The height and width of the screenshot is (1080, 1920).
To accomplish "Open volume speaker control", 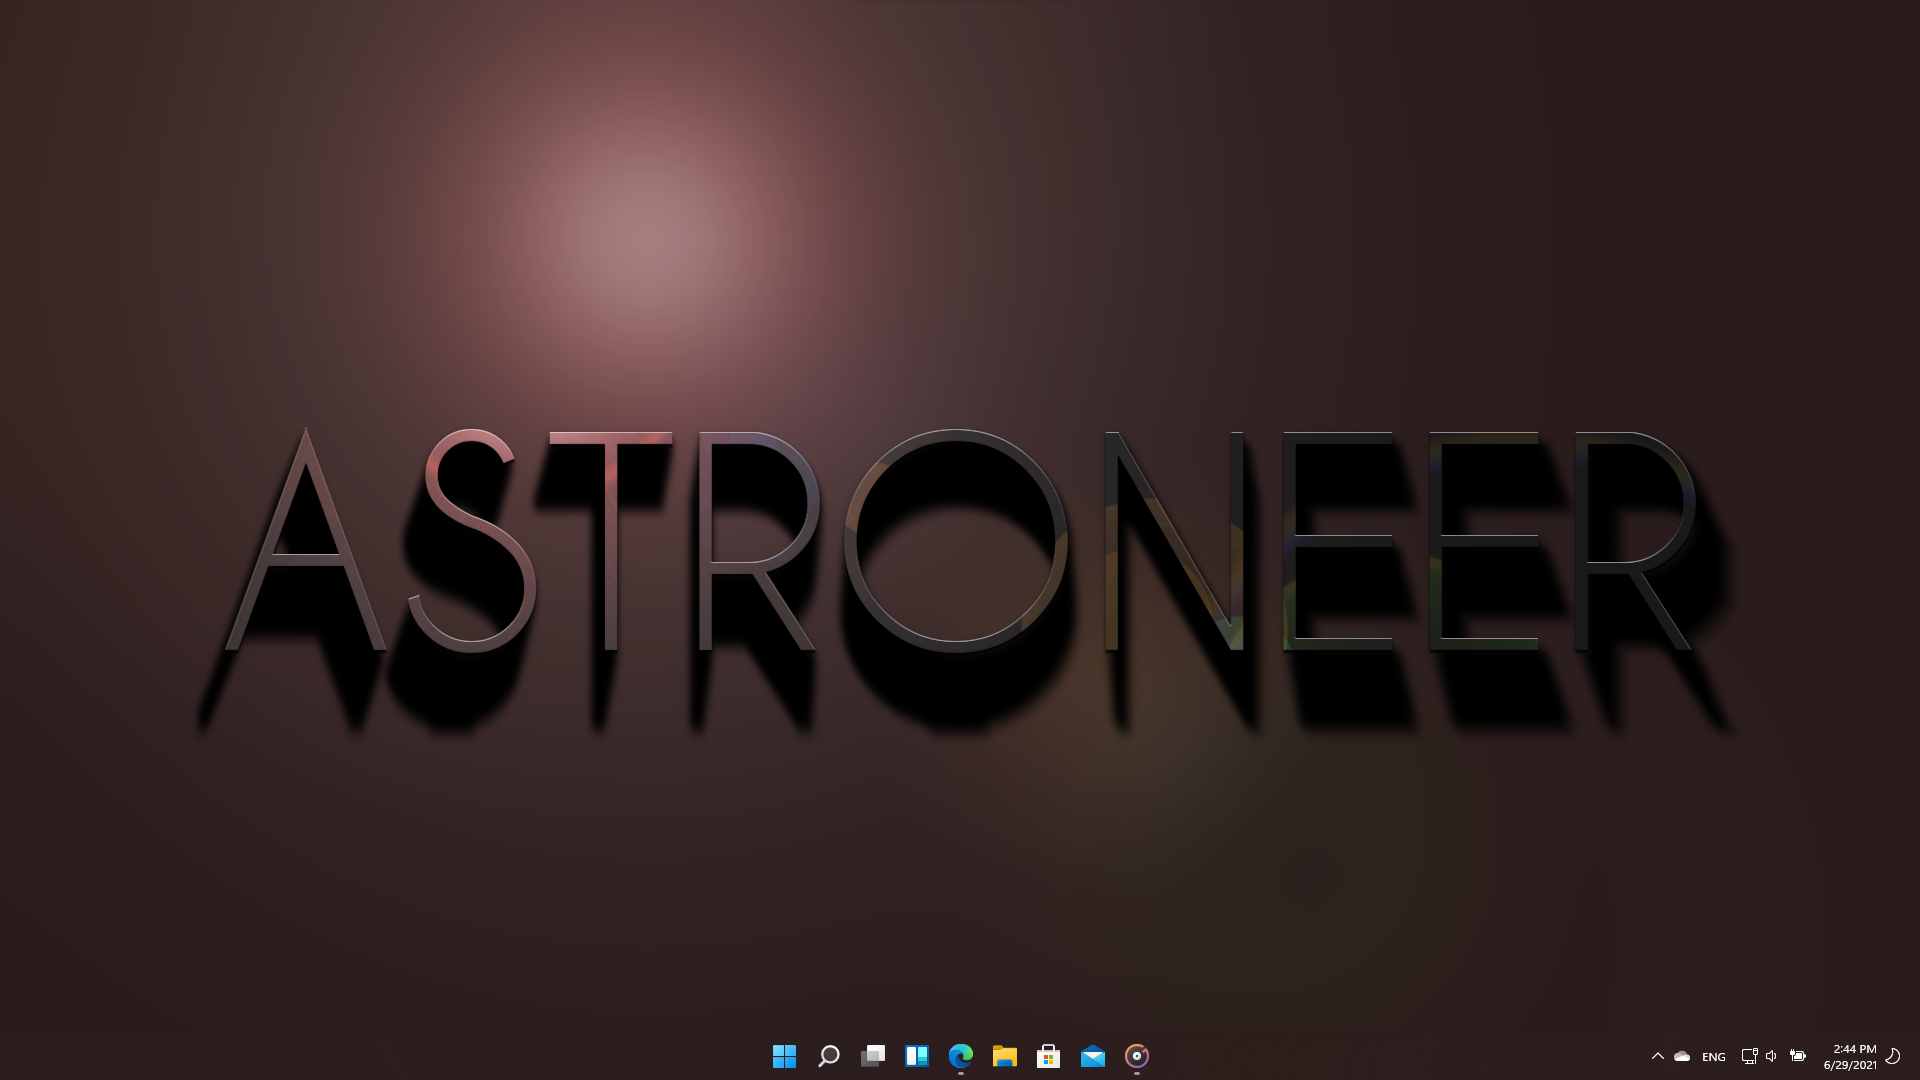I will [1771, 1056].
